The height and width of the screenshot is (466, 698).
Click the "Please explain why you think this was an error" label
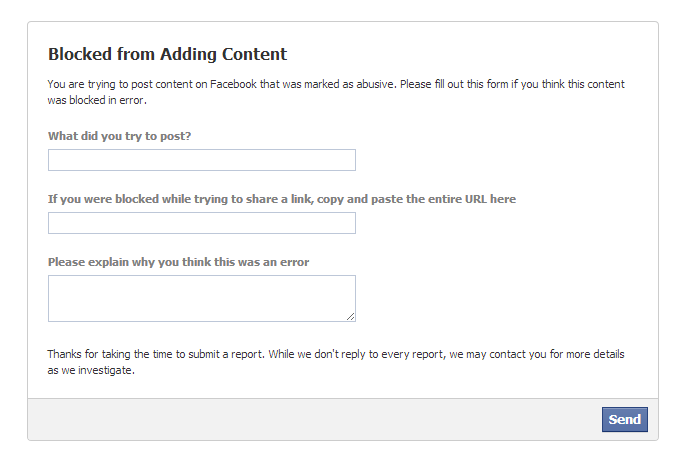178,262
